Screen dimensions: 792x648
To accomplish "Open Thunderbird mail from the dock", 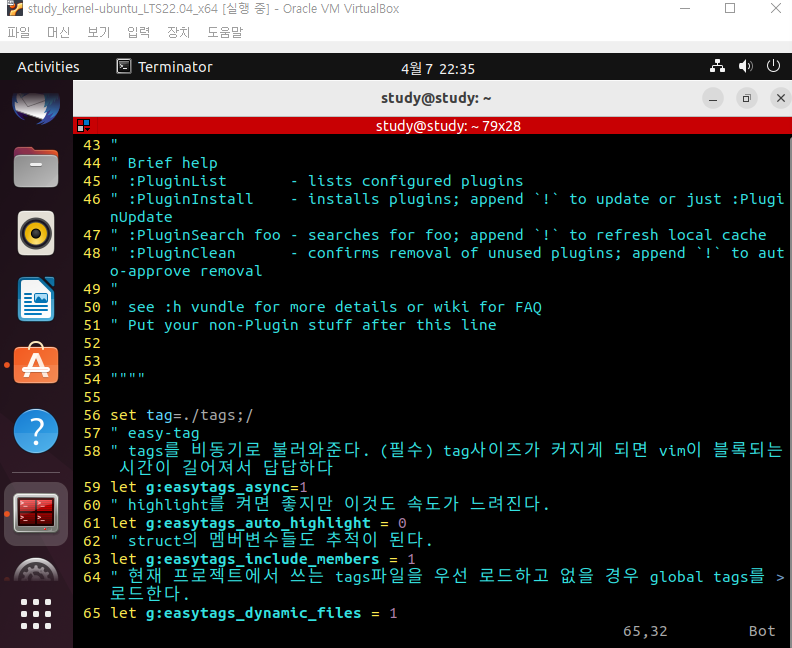I will point(36,107).
